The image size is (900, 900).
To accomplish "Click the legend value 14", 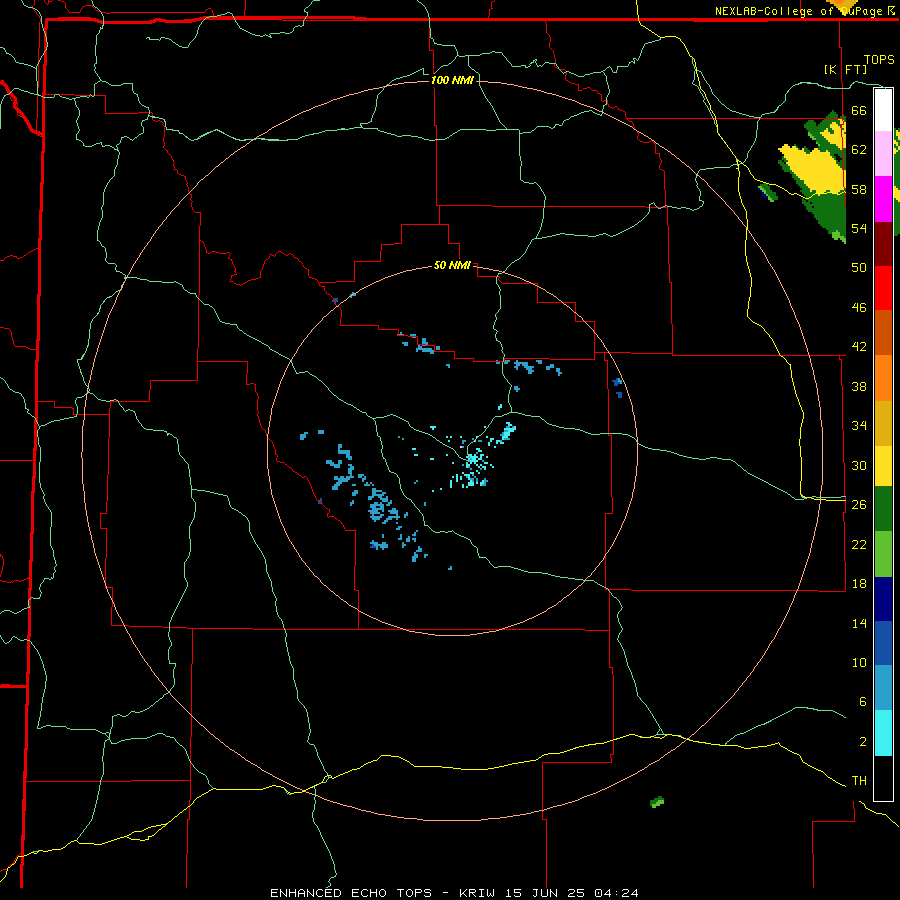I will [x=859, y=623].
